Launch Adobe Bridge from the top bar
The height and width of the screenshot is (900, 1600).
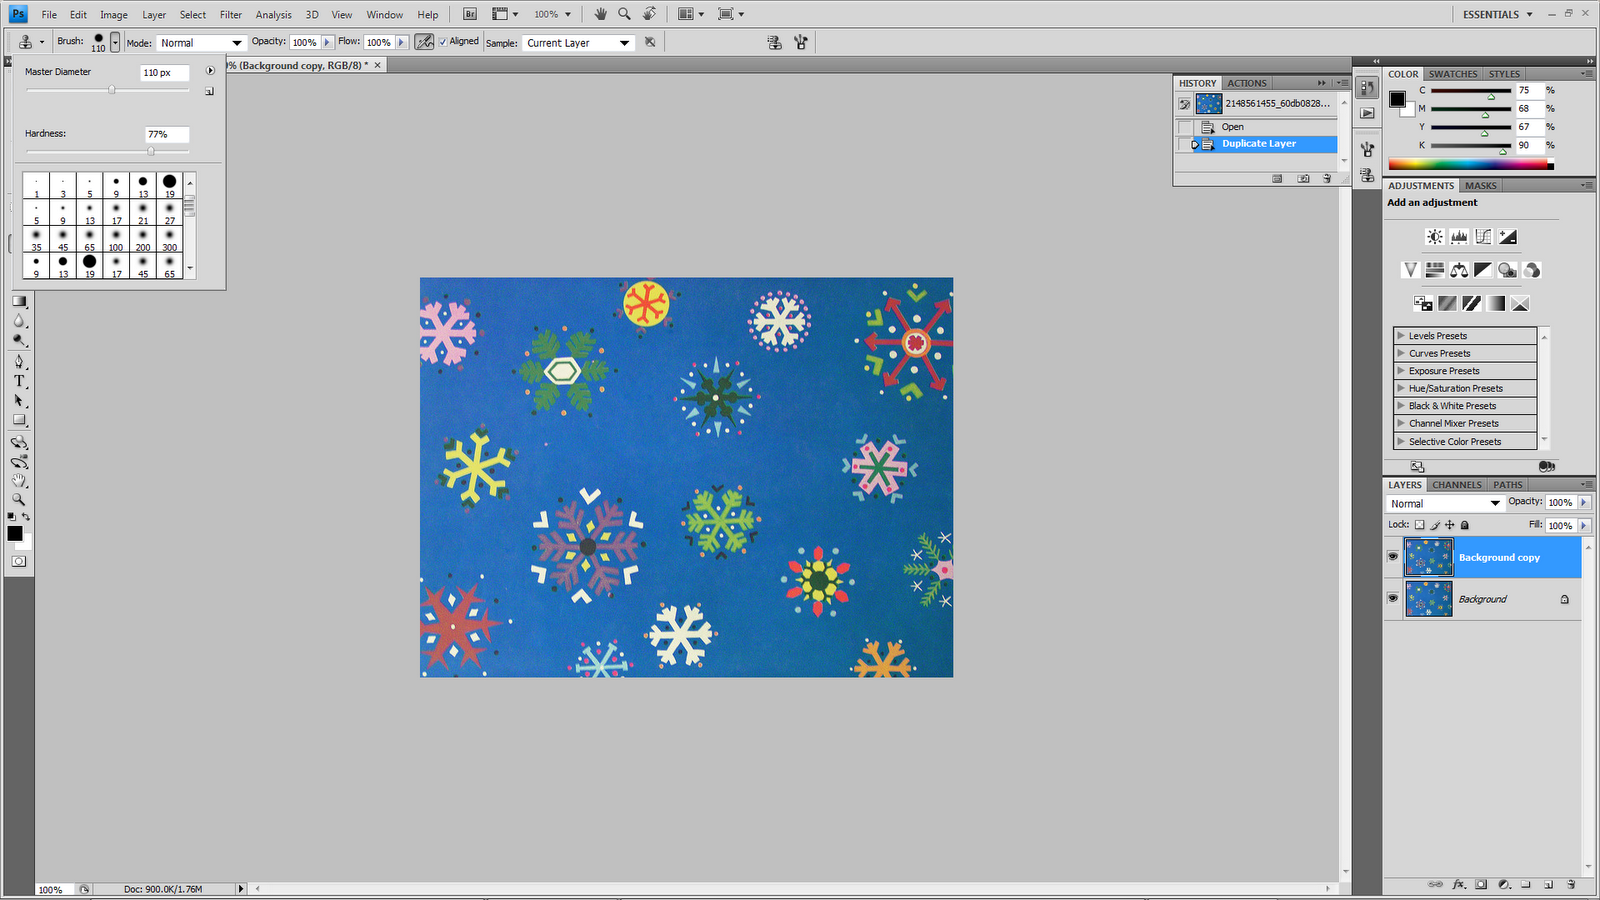[470, 14]
